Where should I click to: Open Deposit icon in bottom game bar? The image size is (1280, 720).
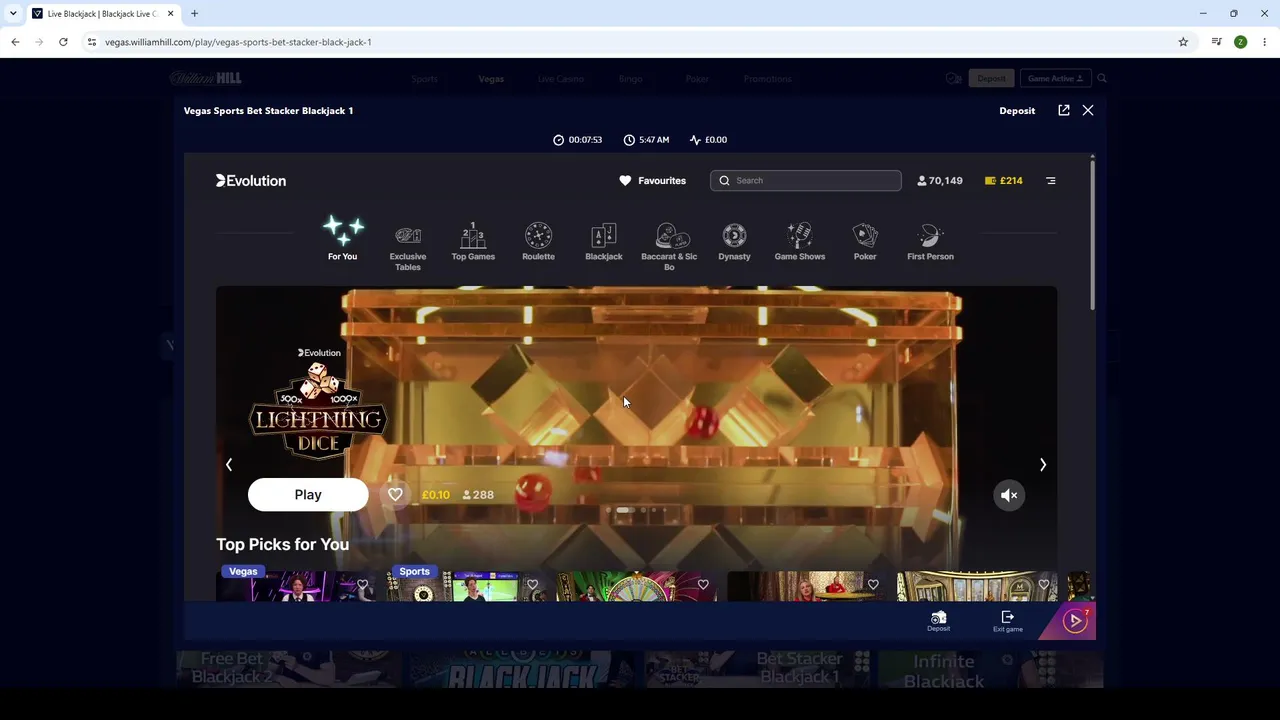click(938, 621)
